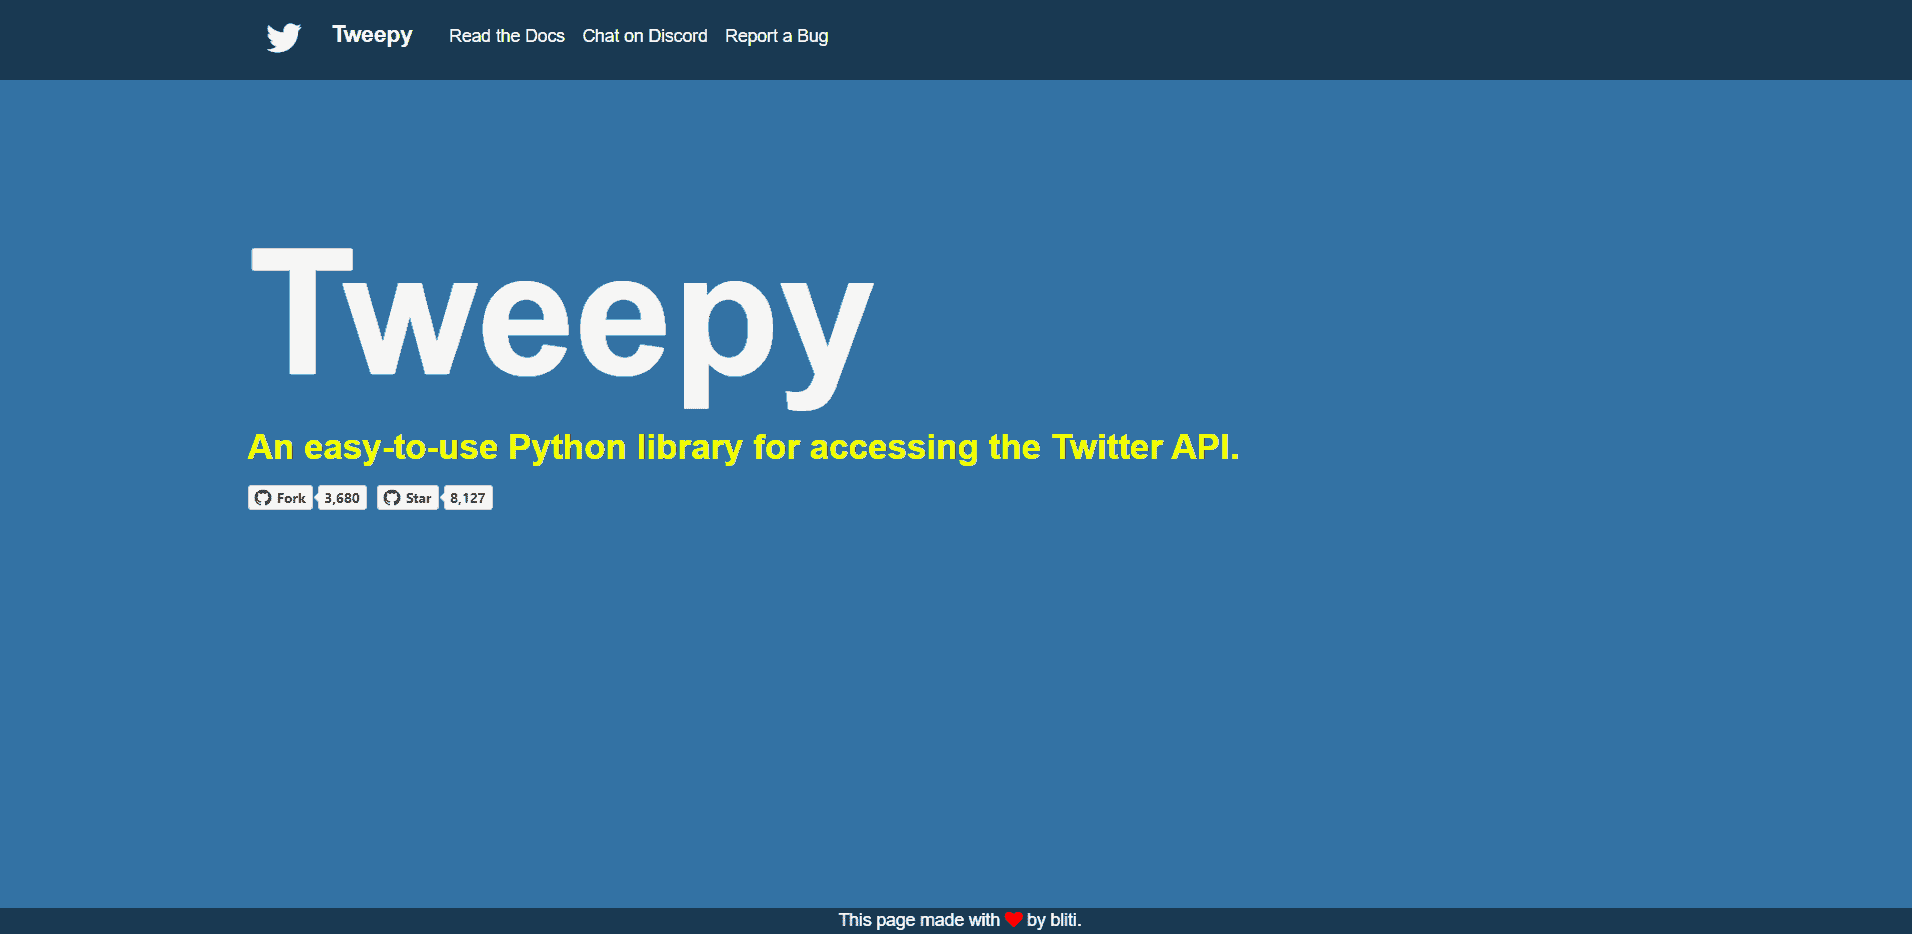Select Report a Bug in navbar
This screenshot has width=1912, height=934.
point(777,36)
